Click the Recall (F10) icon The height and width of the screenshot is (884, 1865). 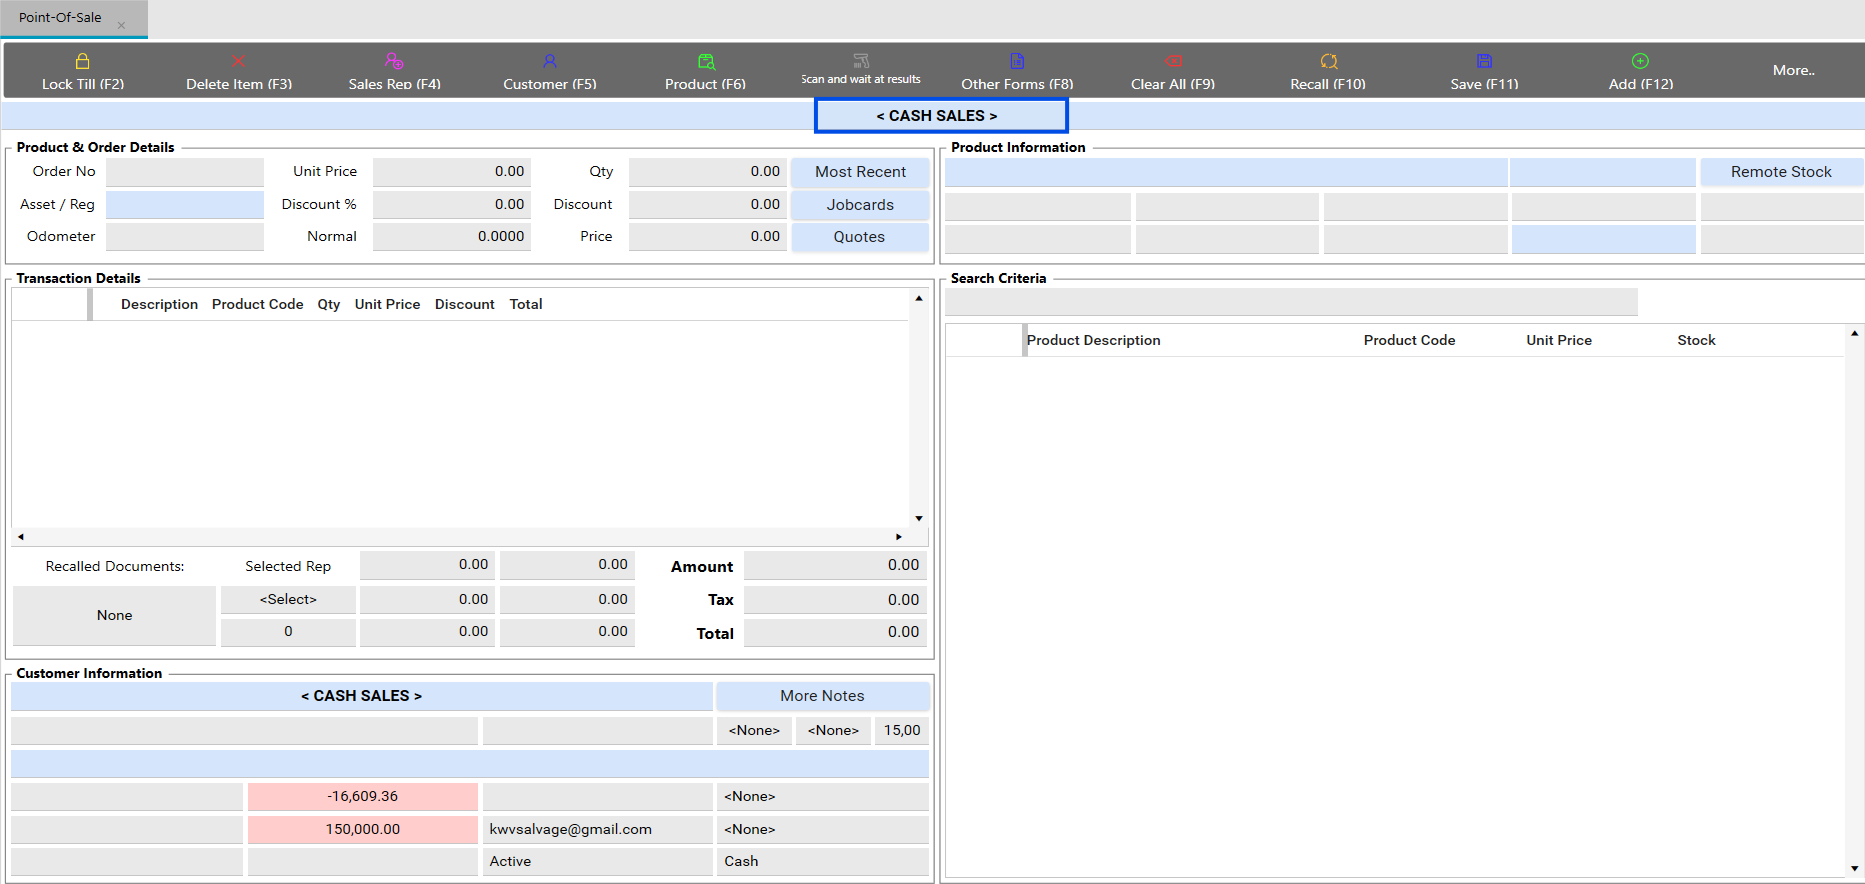(1328, 61)
